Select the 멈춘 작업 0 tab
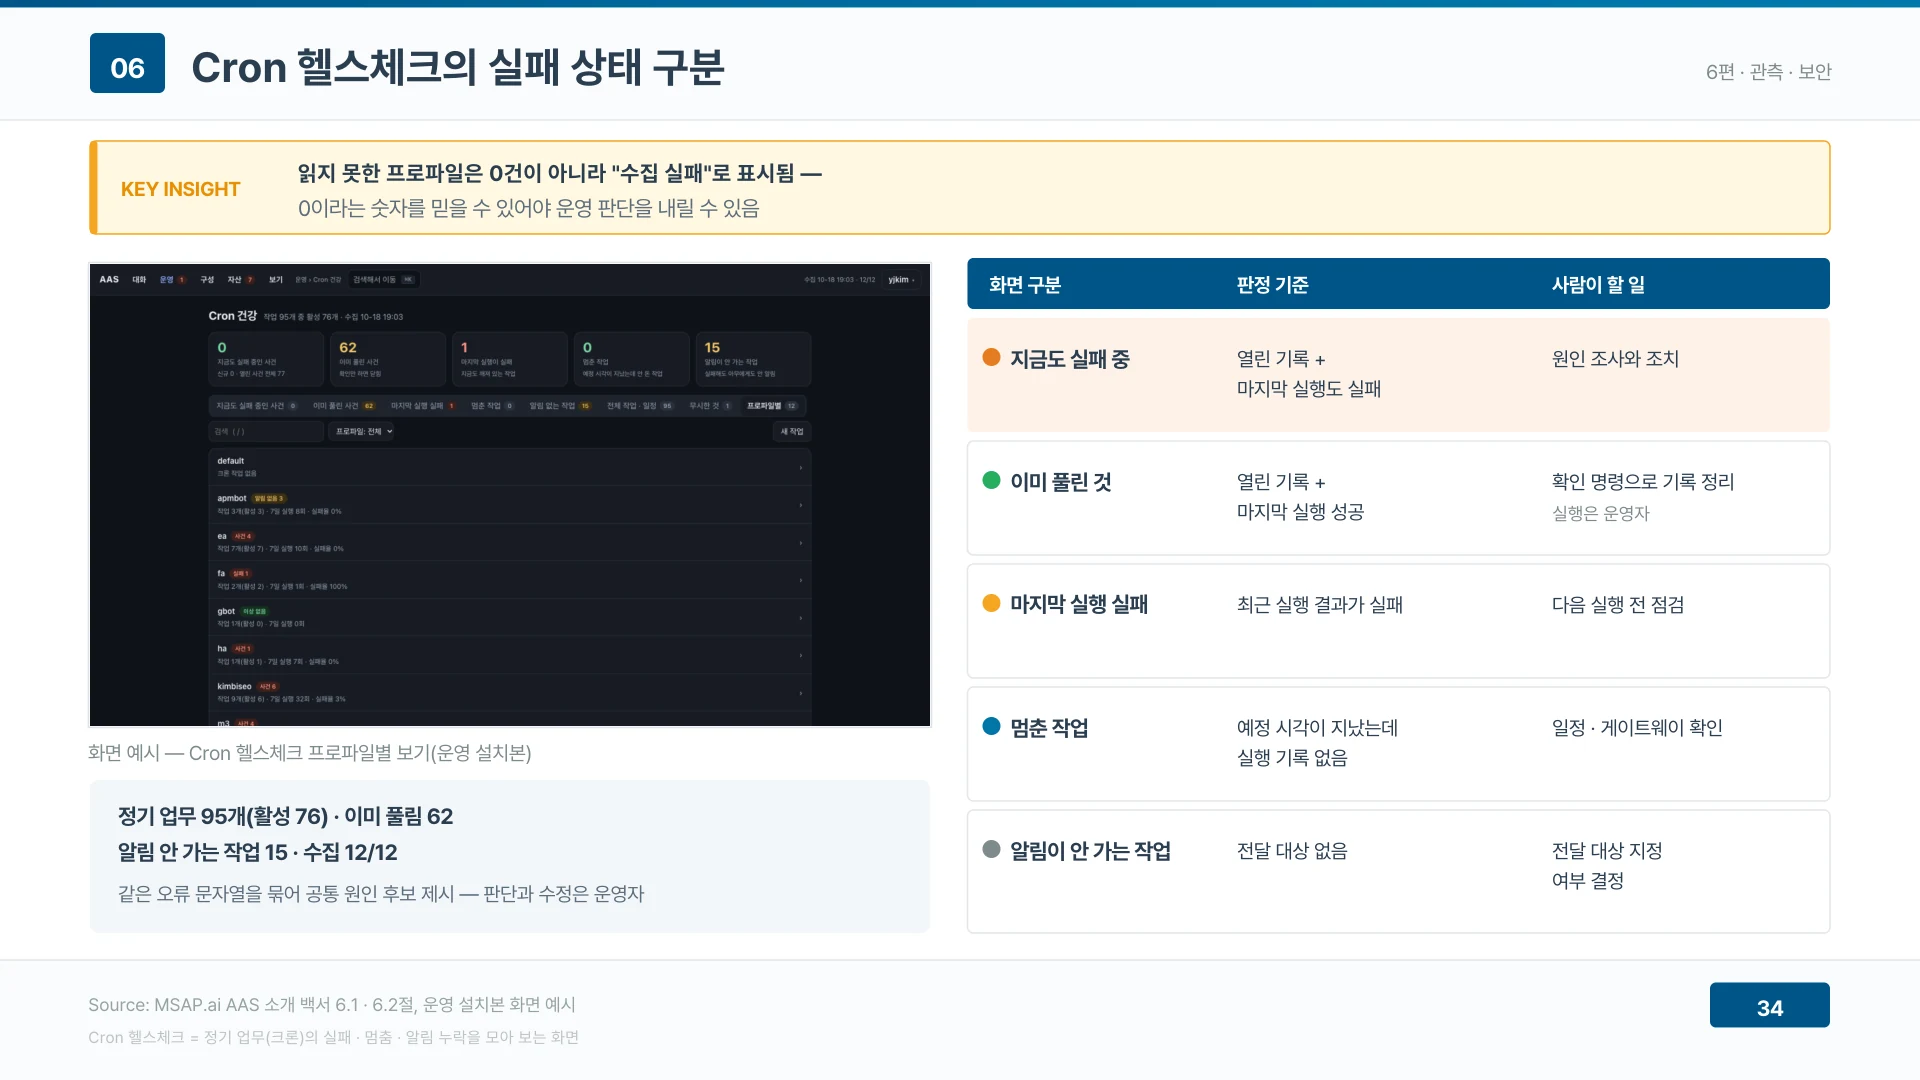Screen dimensions: 1920x1080 492,406
